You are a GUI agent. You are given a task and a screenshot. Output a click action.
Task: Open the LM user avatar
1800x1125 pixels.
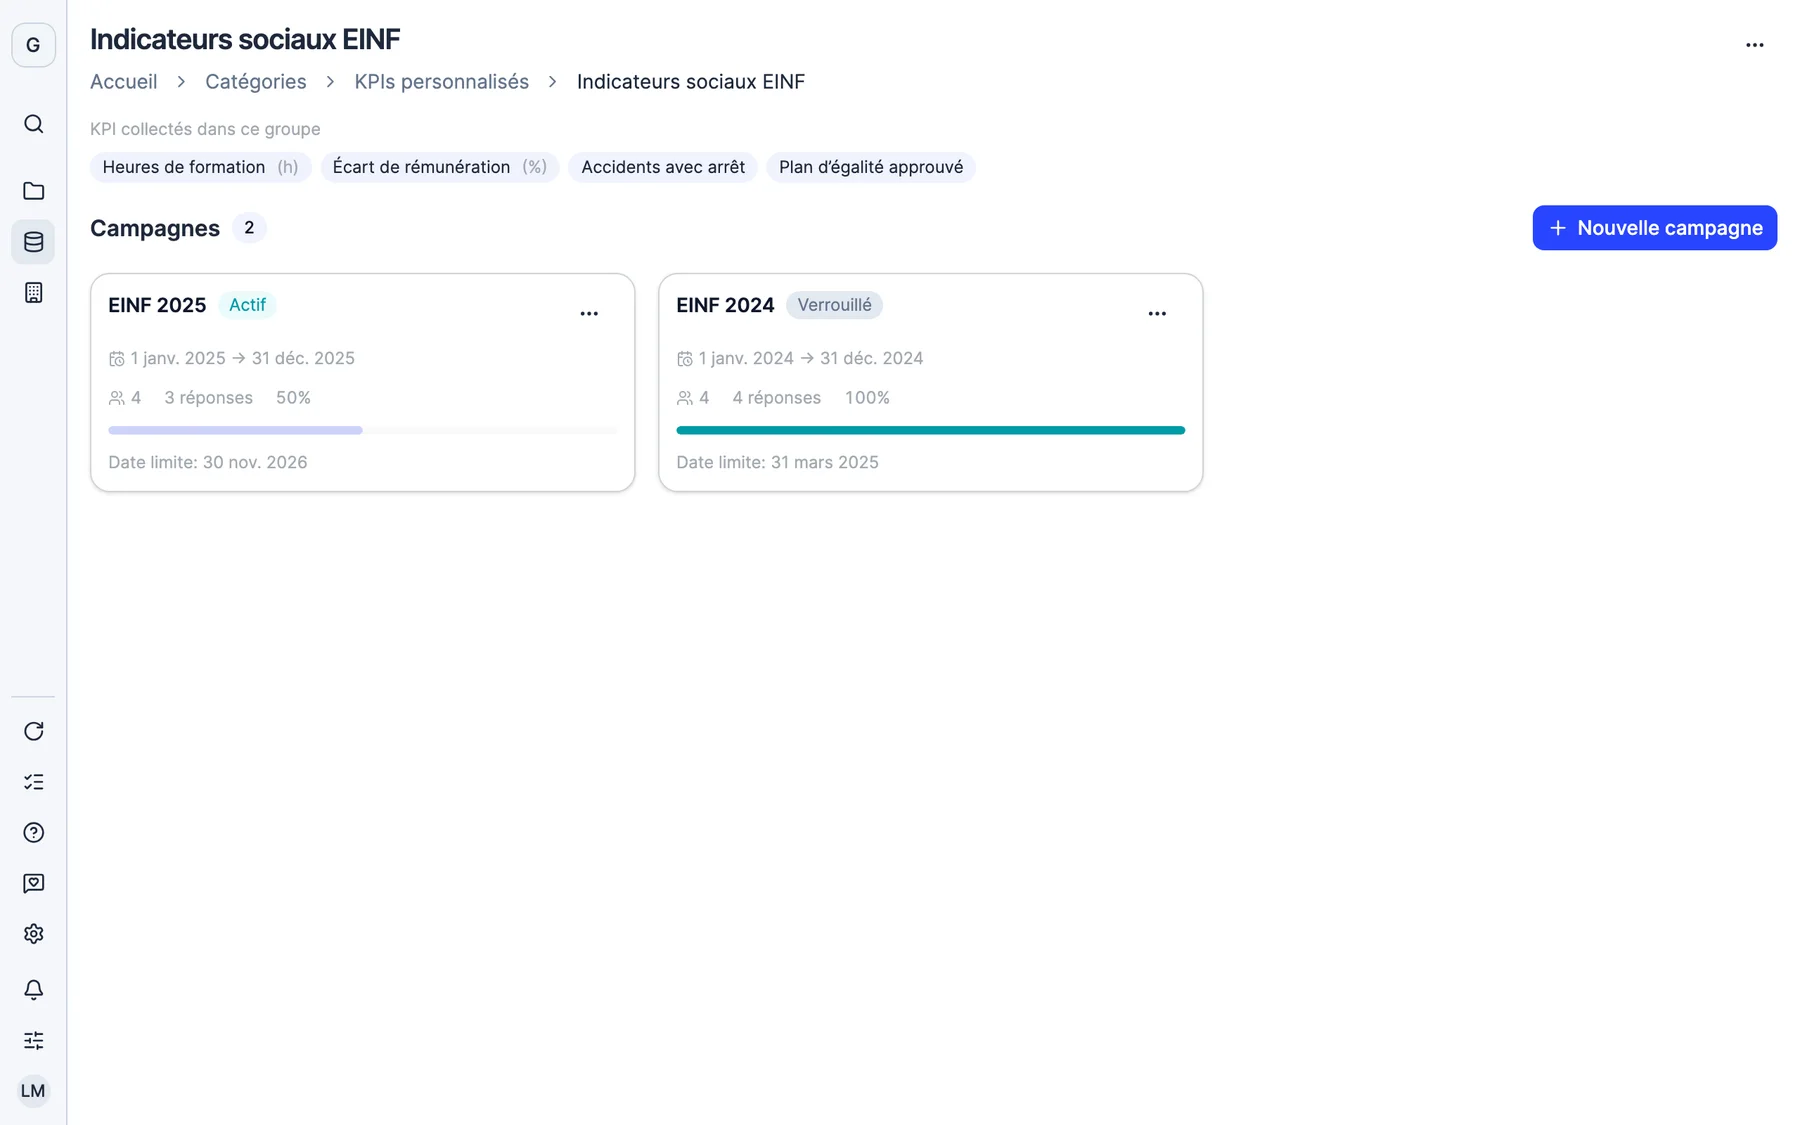(x=33, y=1091)
